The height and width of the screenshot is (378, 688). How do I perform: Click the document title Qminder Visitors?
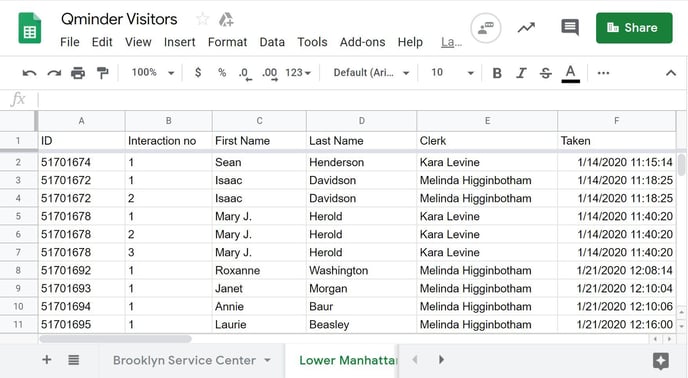coord(119,19)
